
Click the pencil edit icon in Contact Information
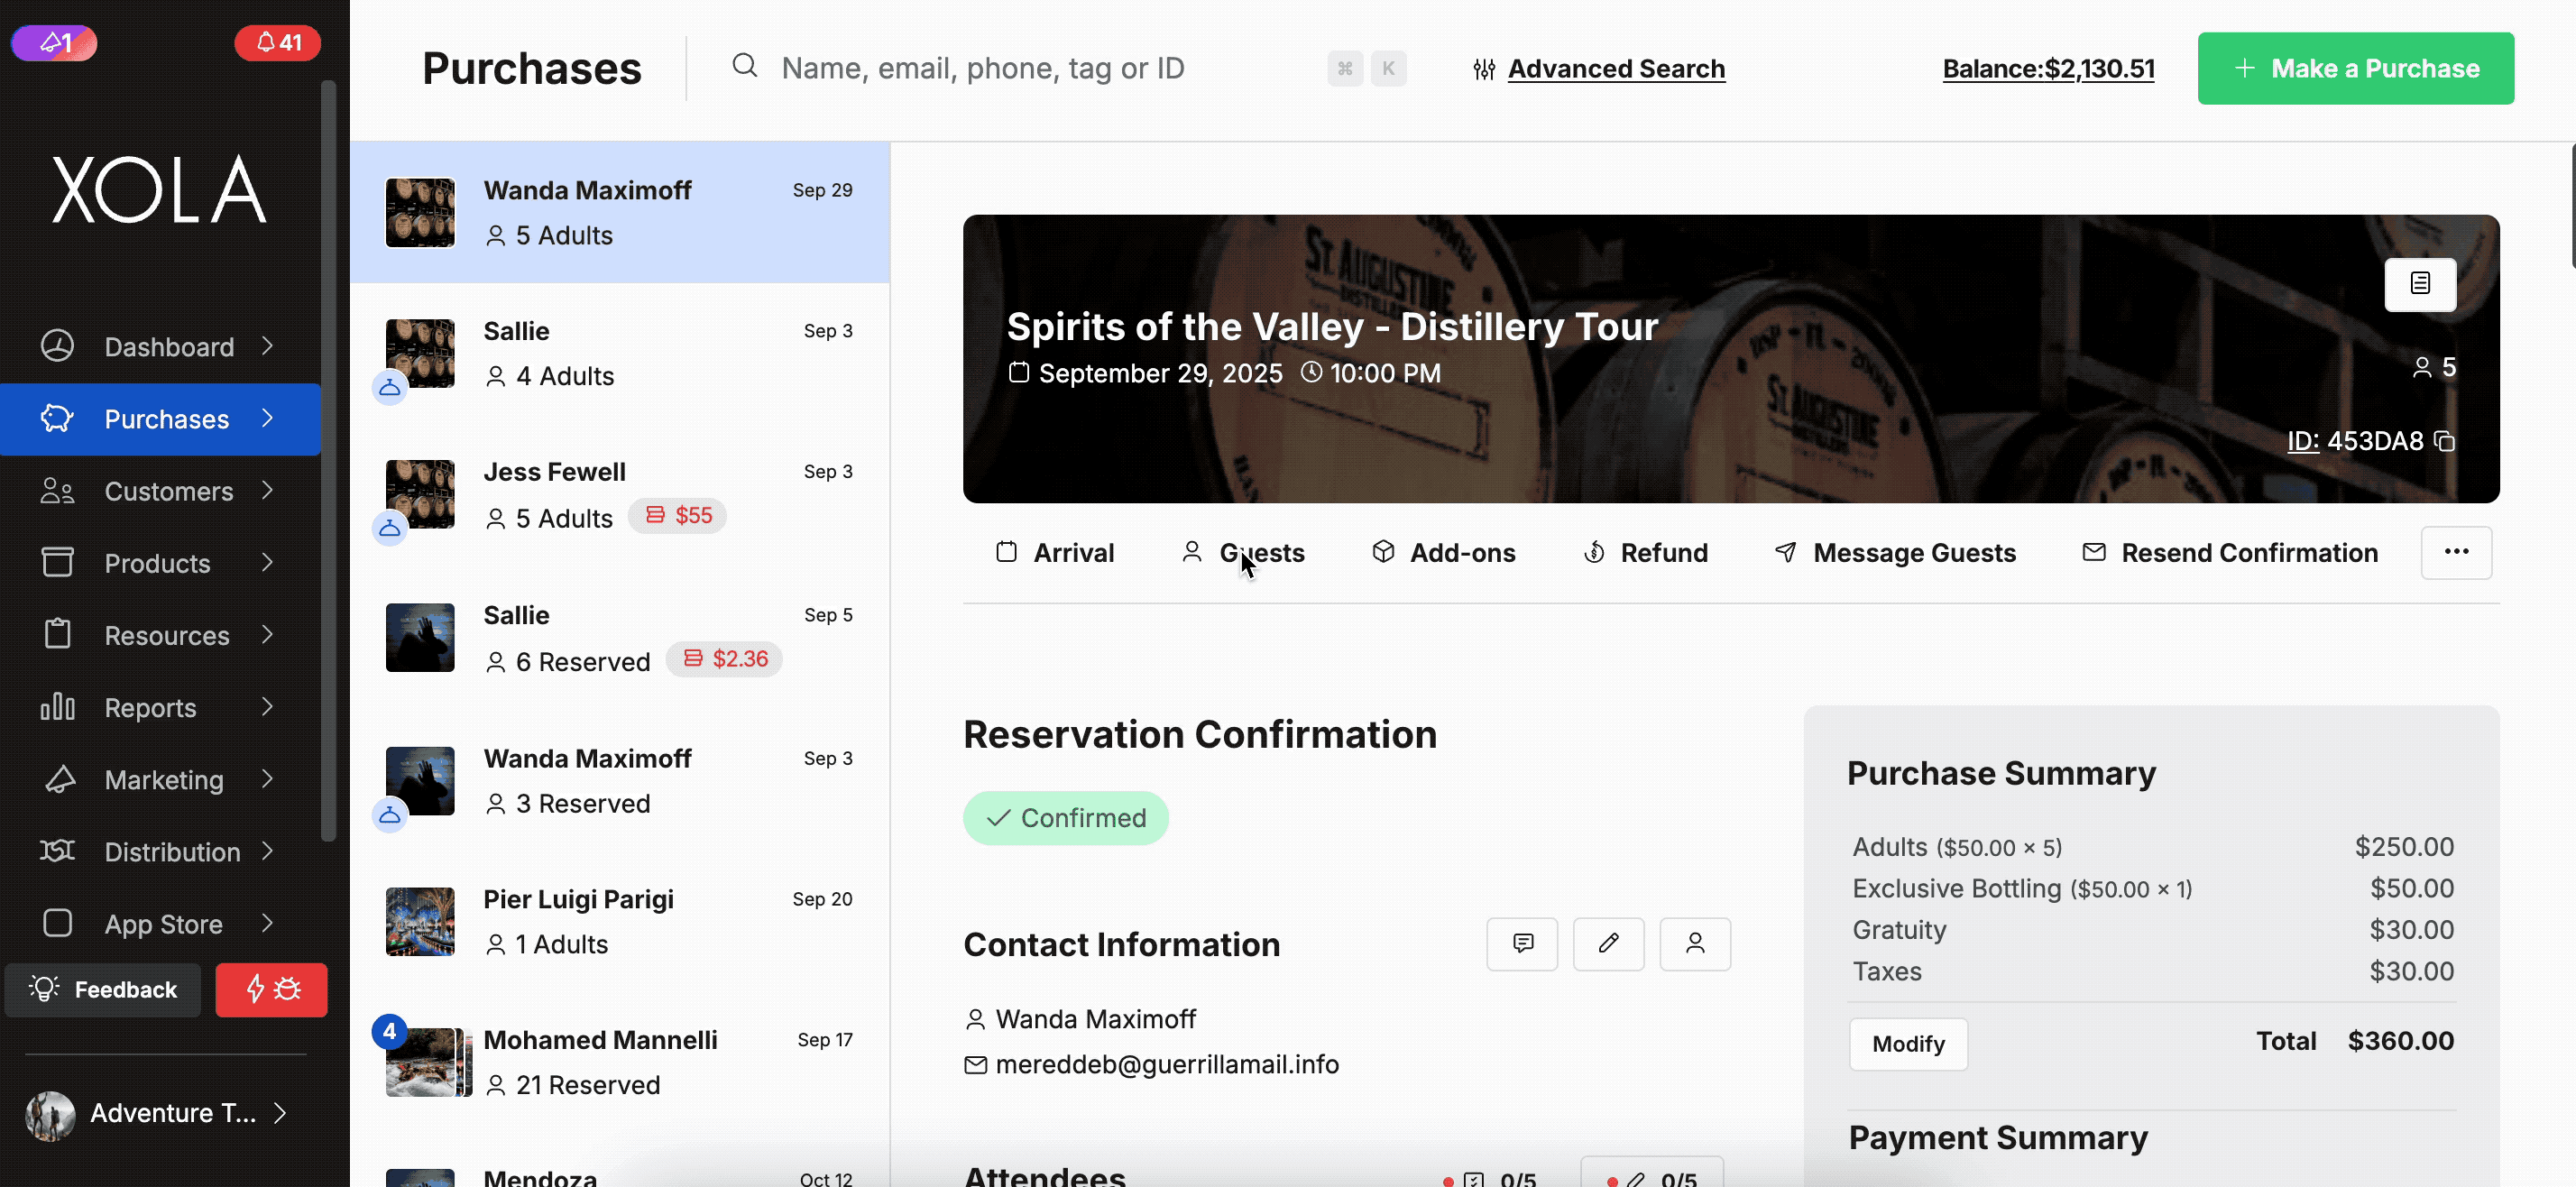pyautogui.click(x=1607, y=943)
